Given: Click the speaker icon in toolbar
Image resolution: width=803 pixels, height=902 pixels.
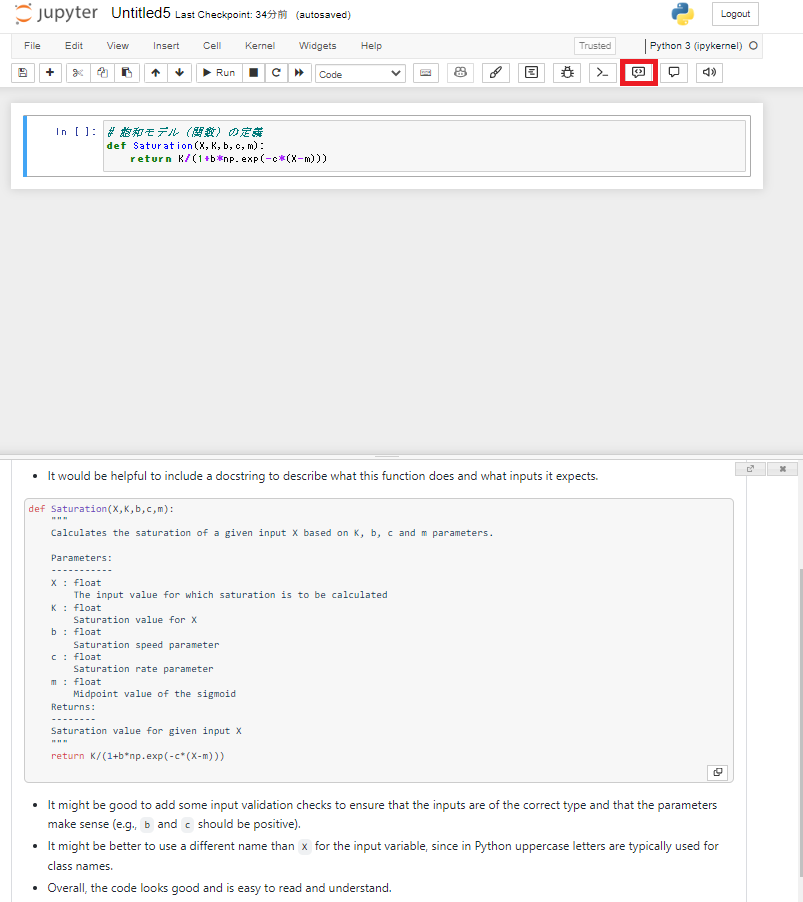Looking at the screenshot, I should [709, 73].
